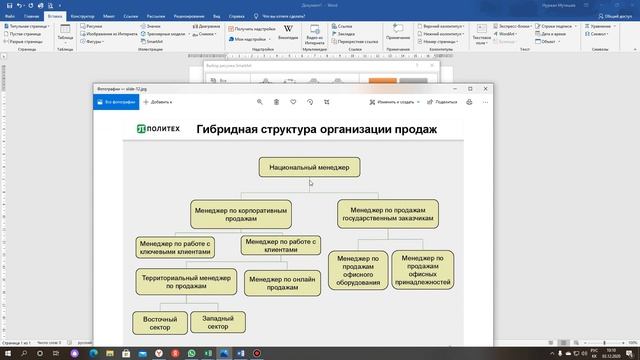This screenshot has height=360, width=640.
Task: Open Изменить и создать dropdown in Photos
Action: click(x=395, y=102)
